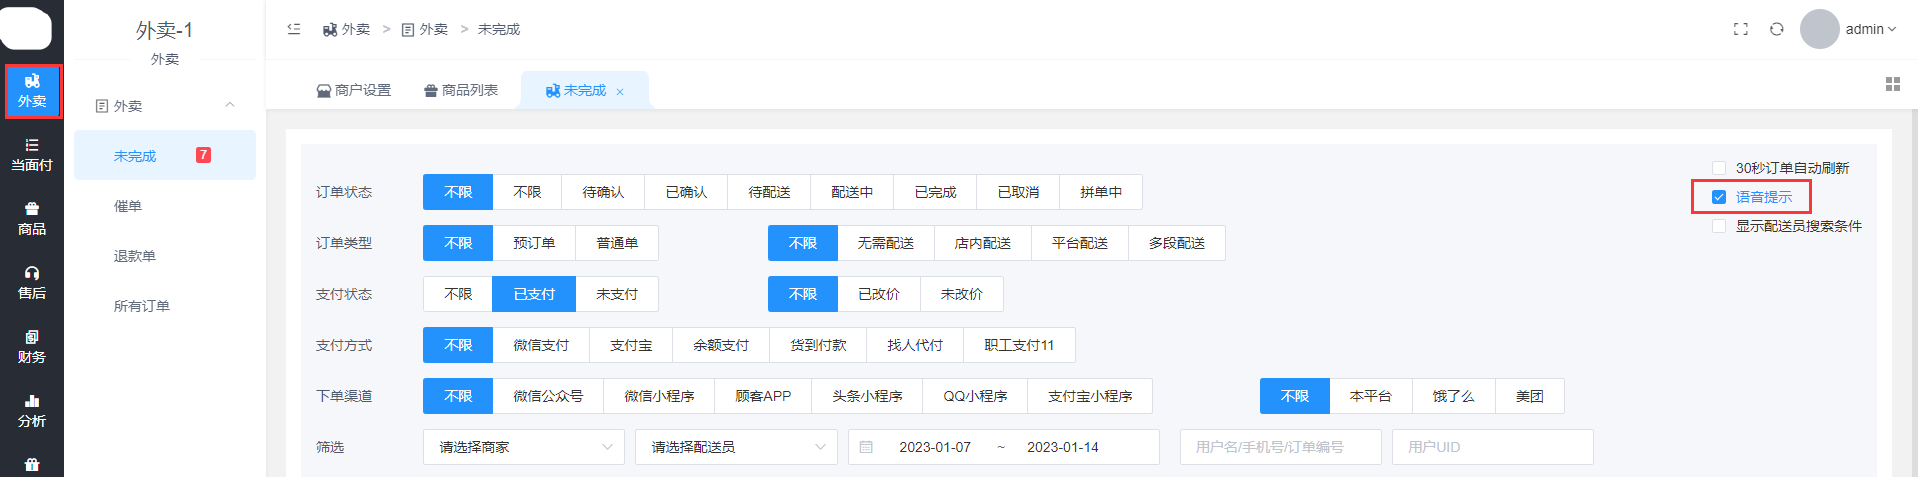
Task: Select 预订单 order type
Action: [x=534, y=243]
